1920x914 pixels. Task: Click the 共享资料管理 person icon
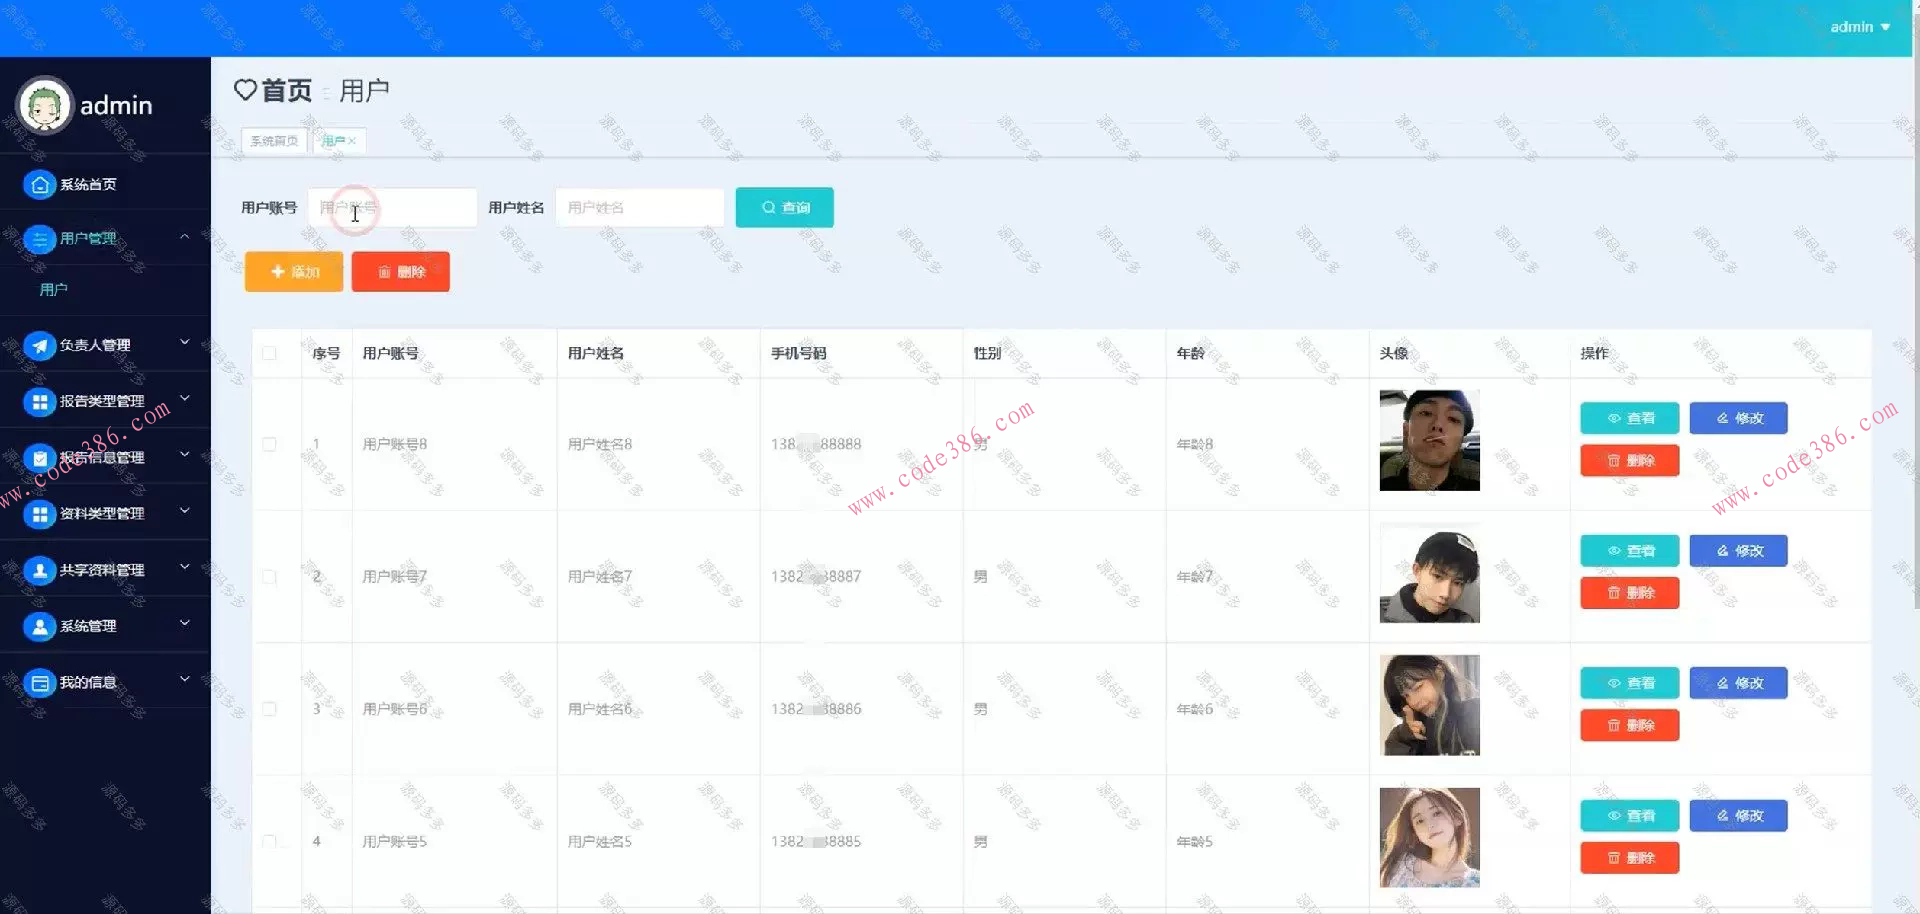tap(39, 570)
